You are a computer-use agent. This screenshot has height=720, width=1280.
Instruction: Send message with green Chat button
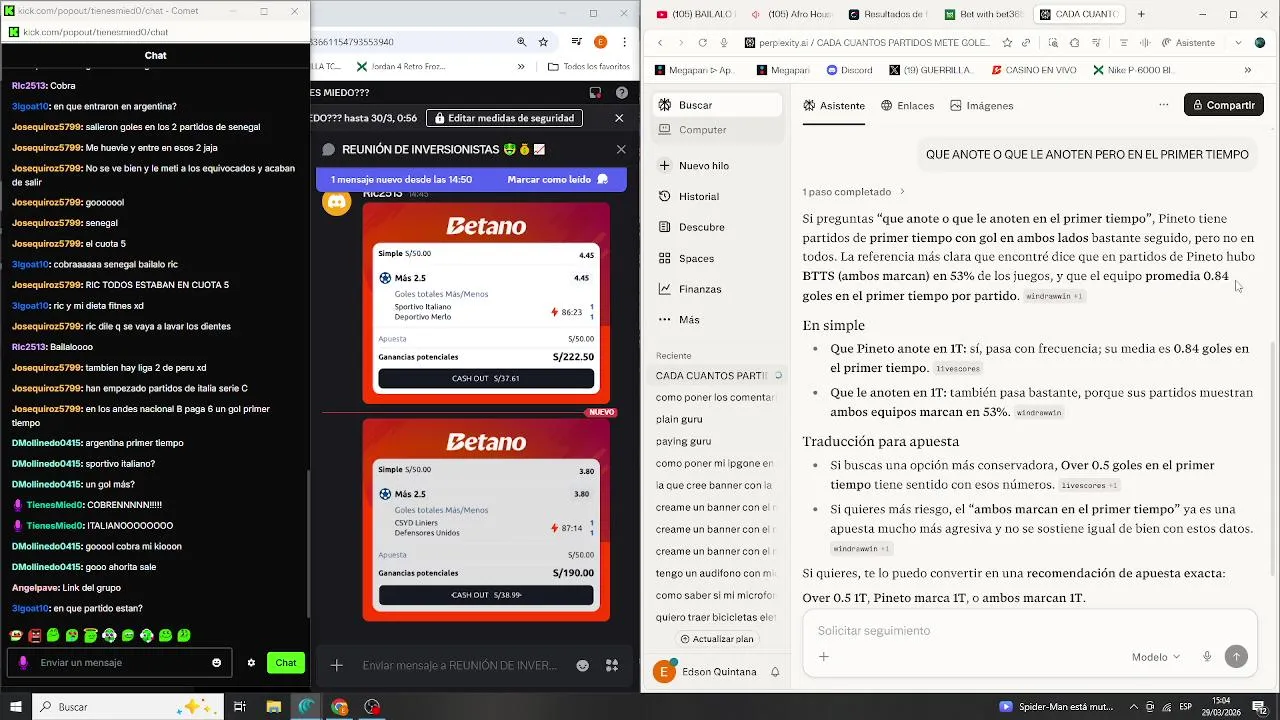point(286,663)
